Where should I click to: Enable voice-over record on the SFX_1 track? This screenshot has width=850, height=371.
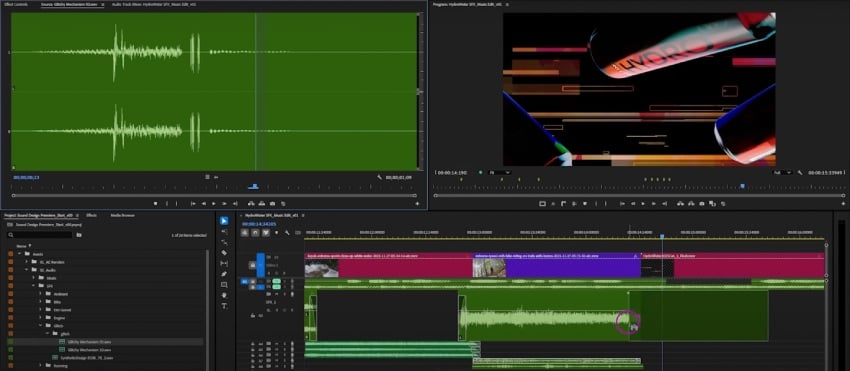click(293, 294)
